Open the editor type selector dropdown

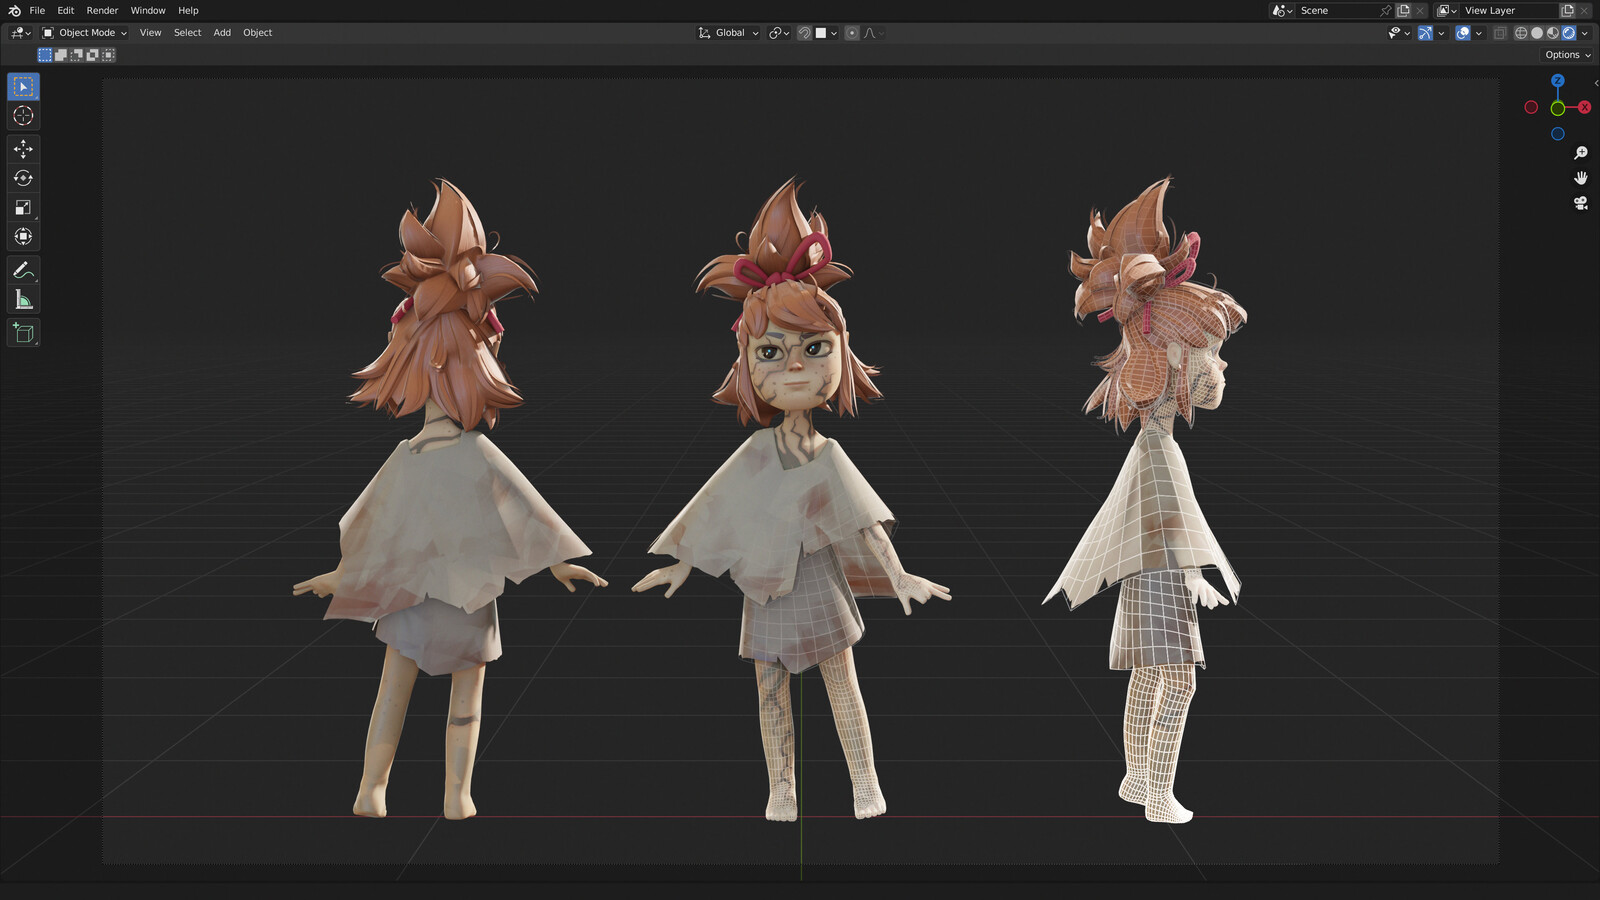[x=20, y=33]
